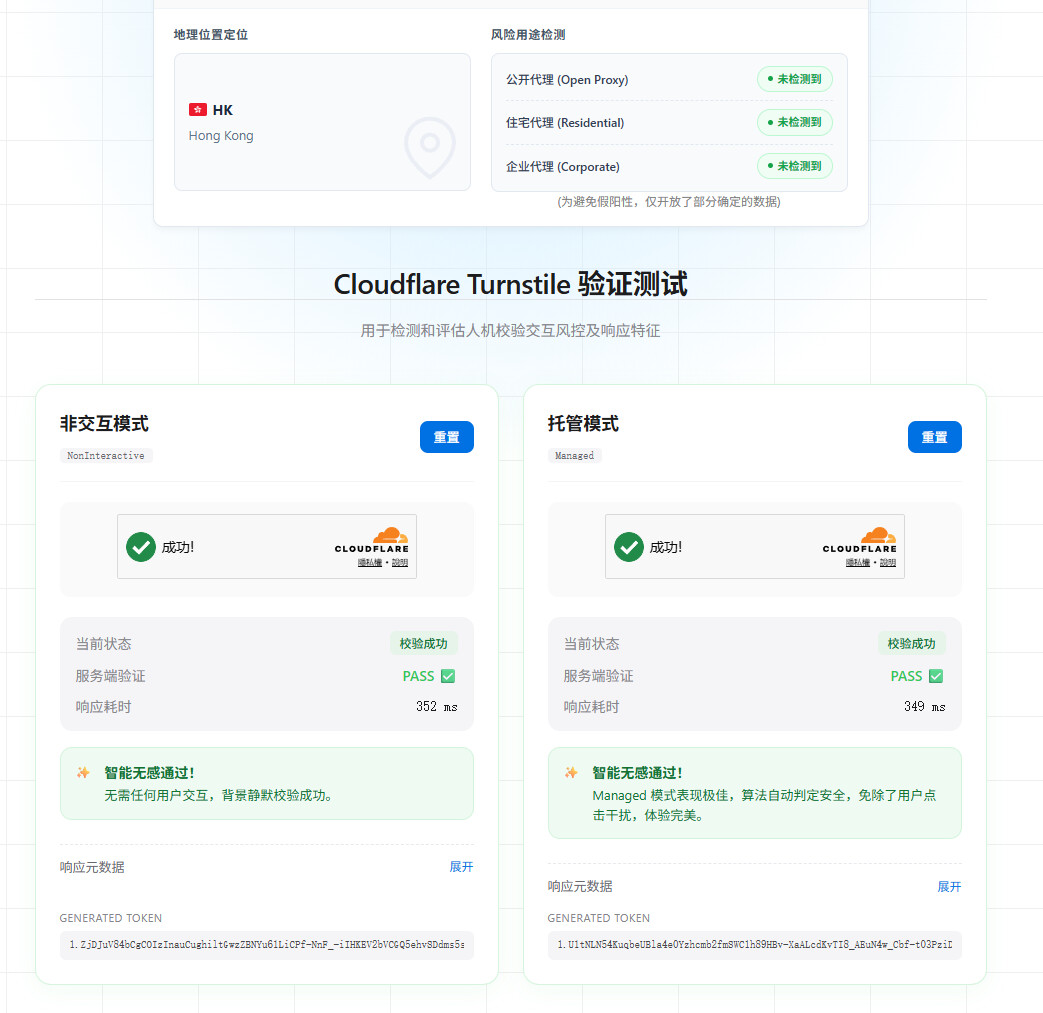Reset the 托管模式 test with 重置
Viewport: 1043px width, 1013px height.
pos(934,437)
